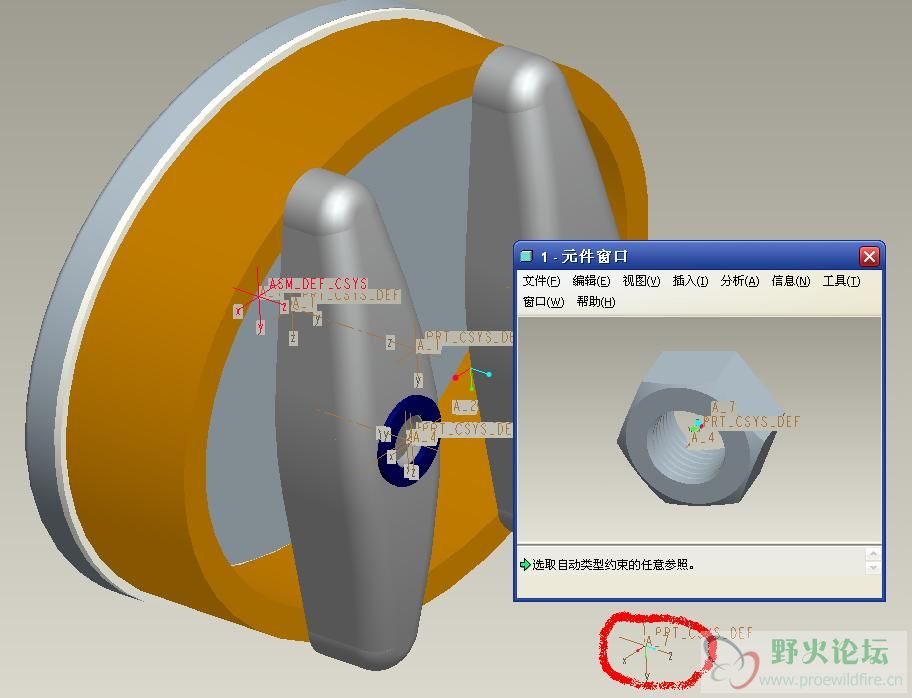The image size is (912, 698).
Task: Open the 窗口(W) menu
Action: 543,302
